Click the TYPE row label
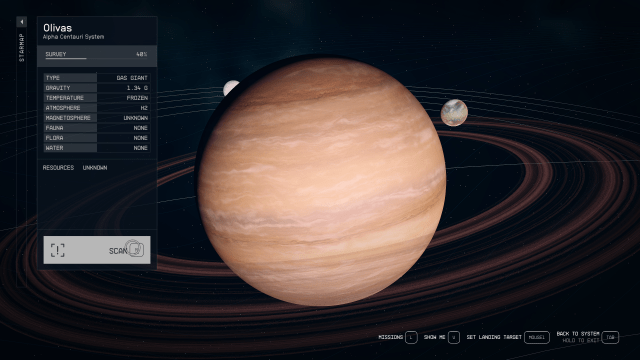Viewport: 640px width, 360px height. coord(53,78)
